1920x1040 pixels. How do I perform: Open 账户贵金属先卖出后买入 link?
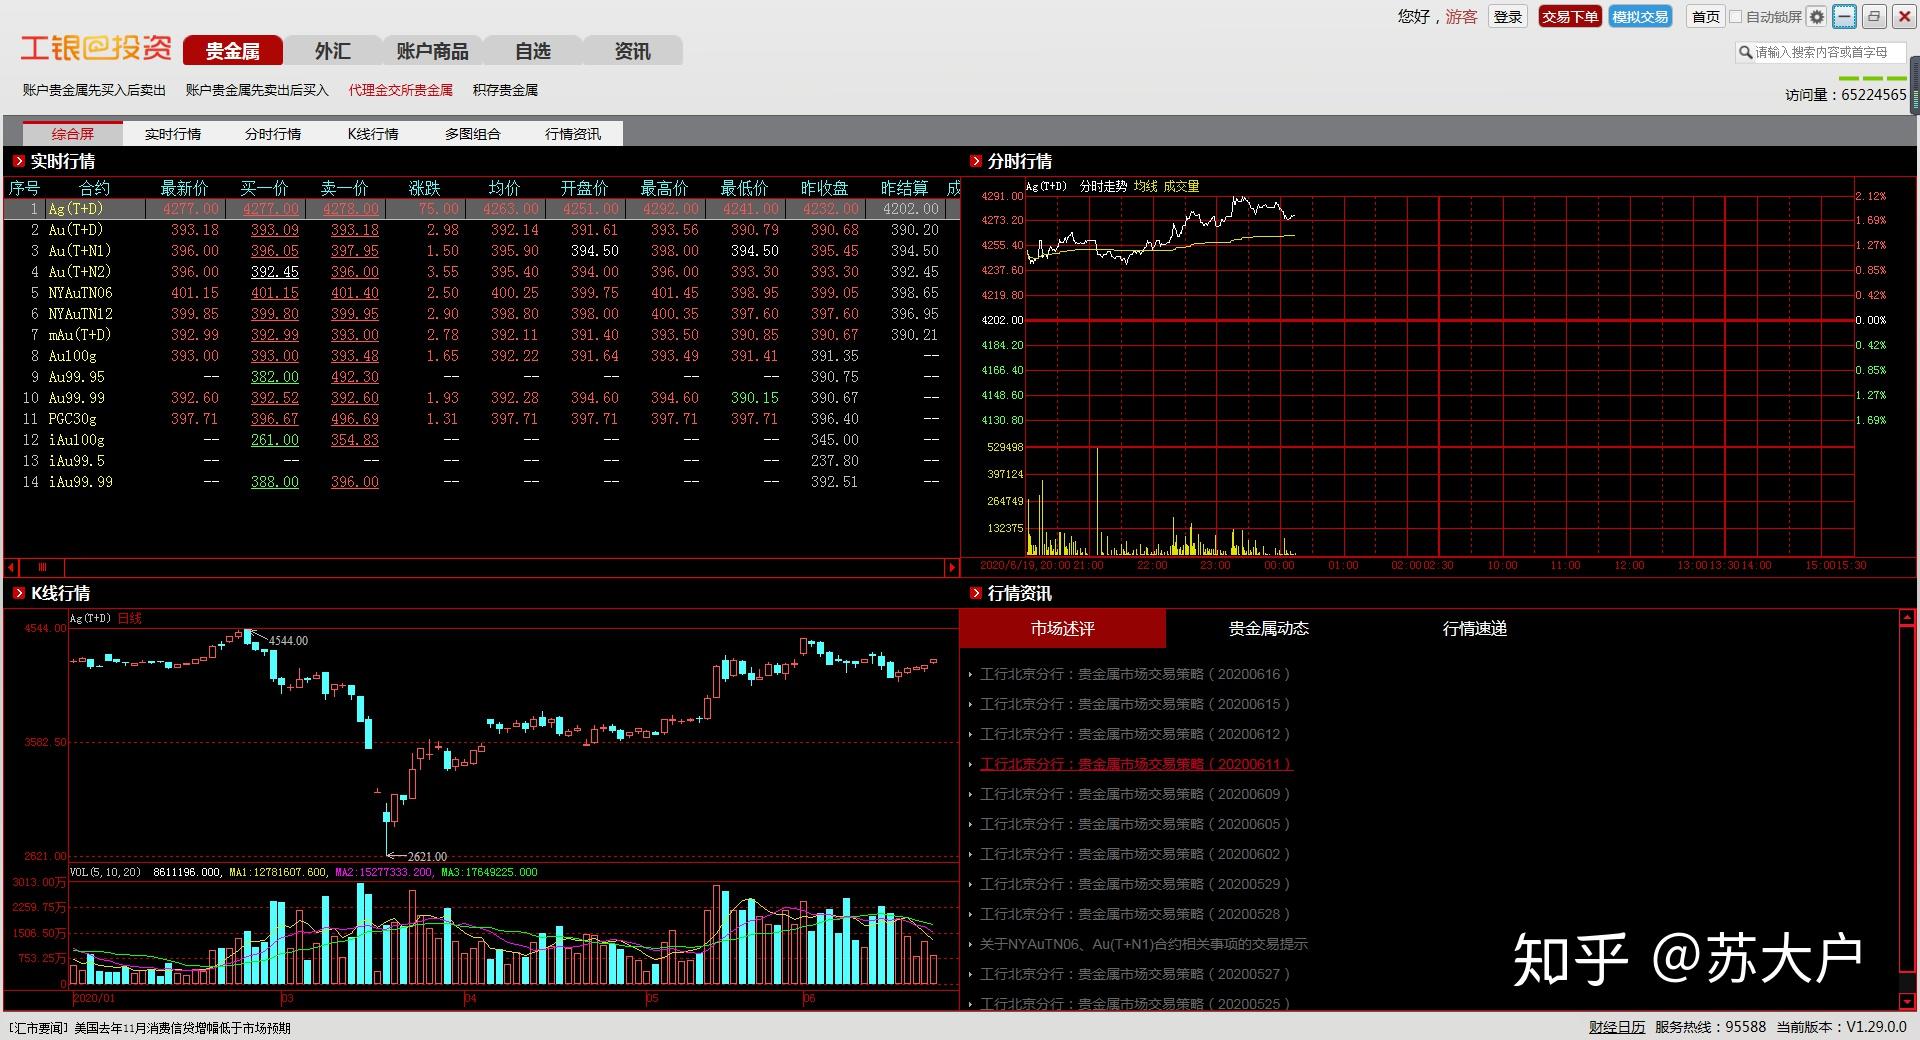(257, 90)
